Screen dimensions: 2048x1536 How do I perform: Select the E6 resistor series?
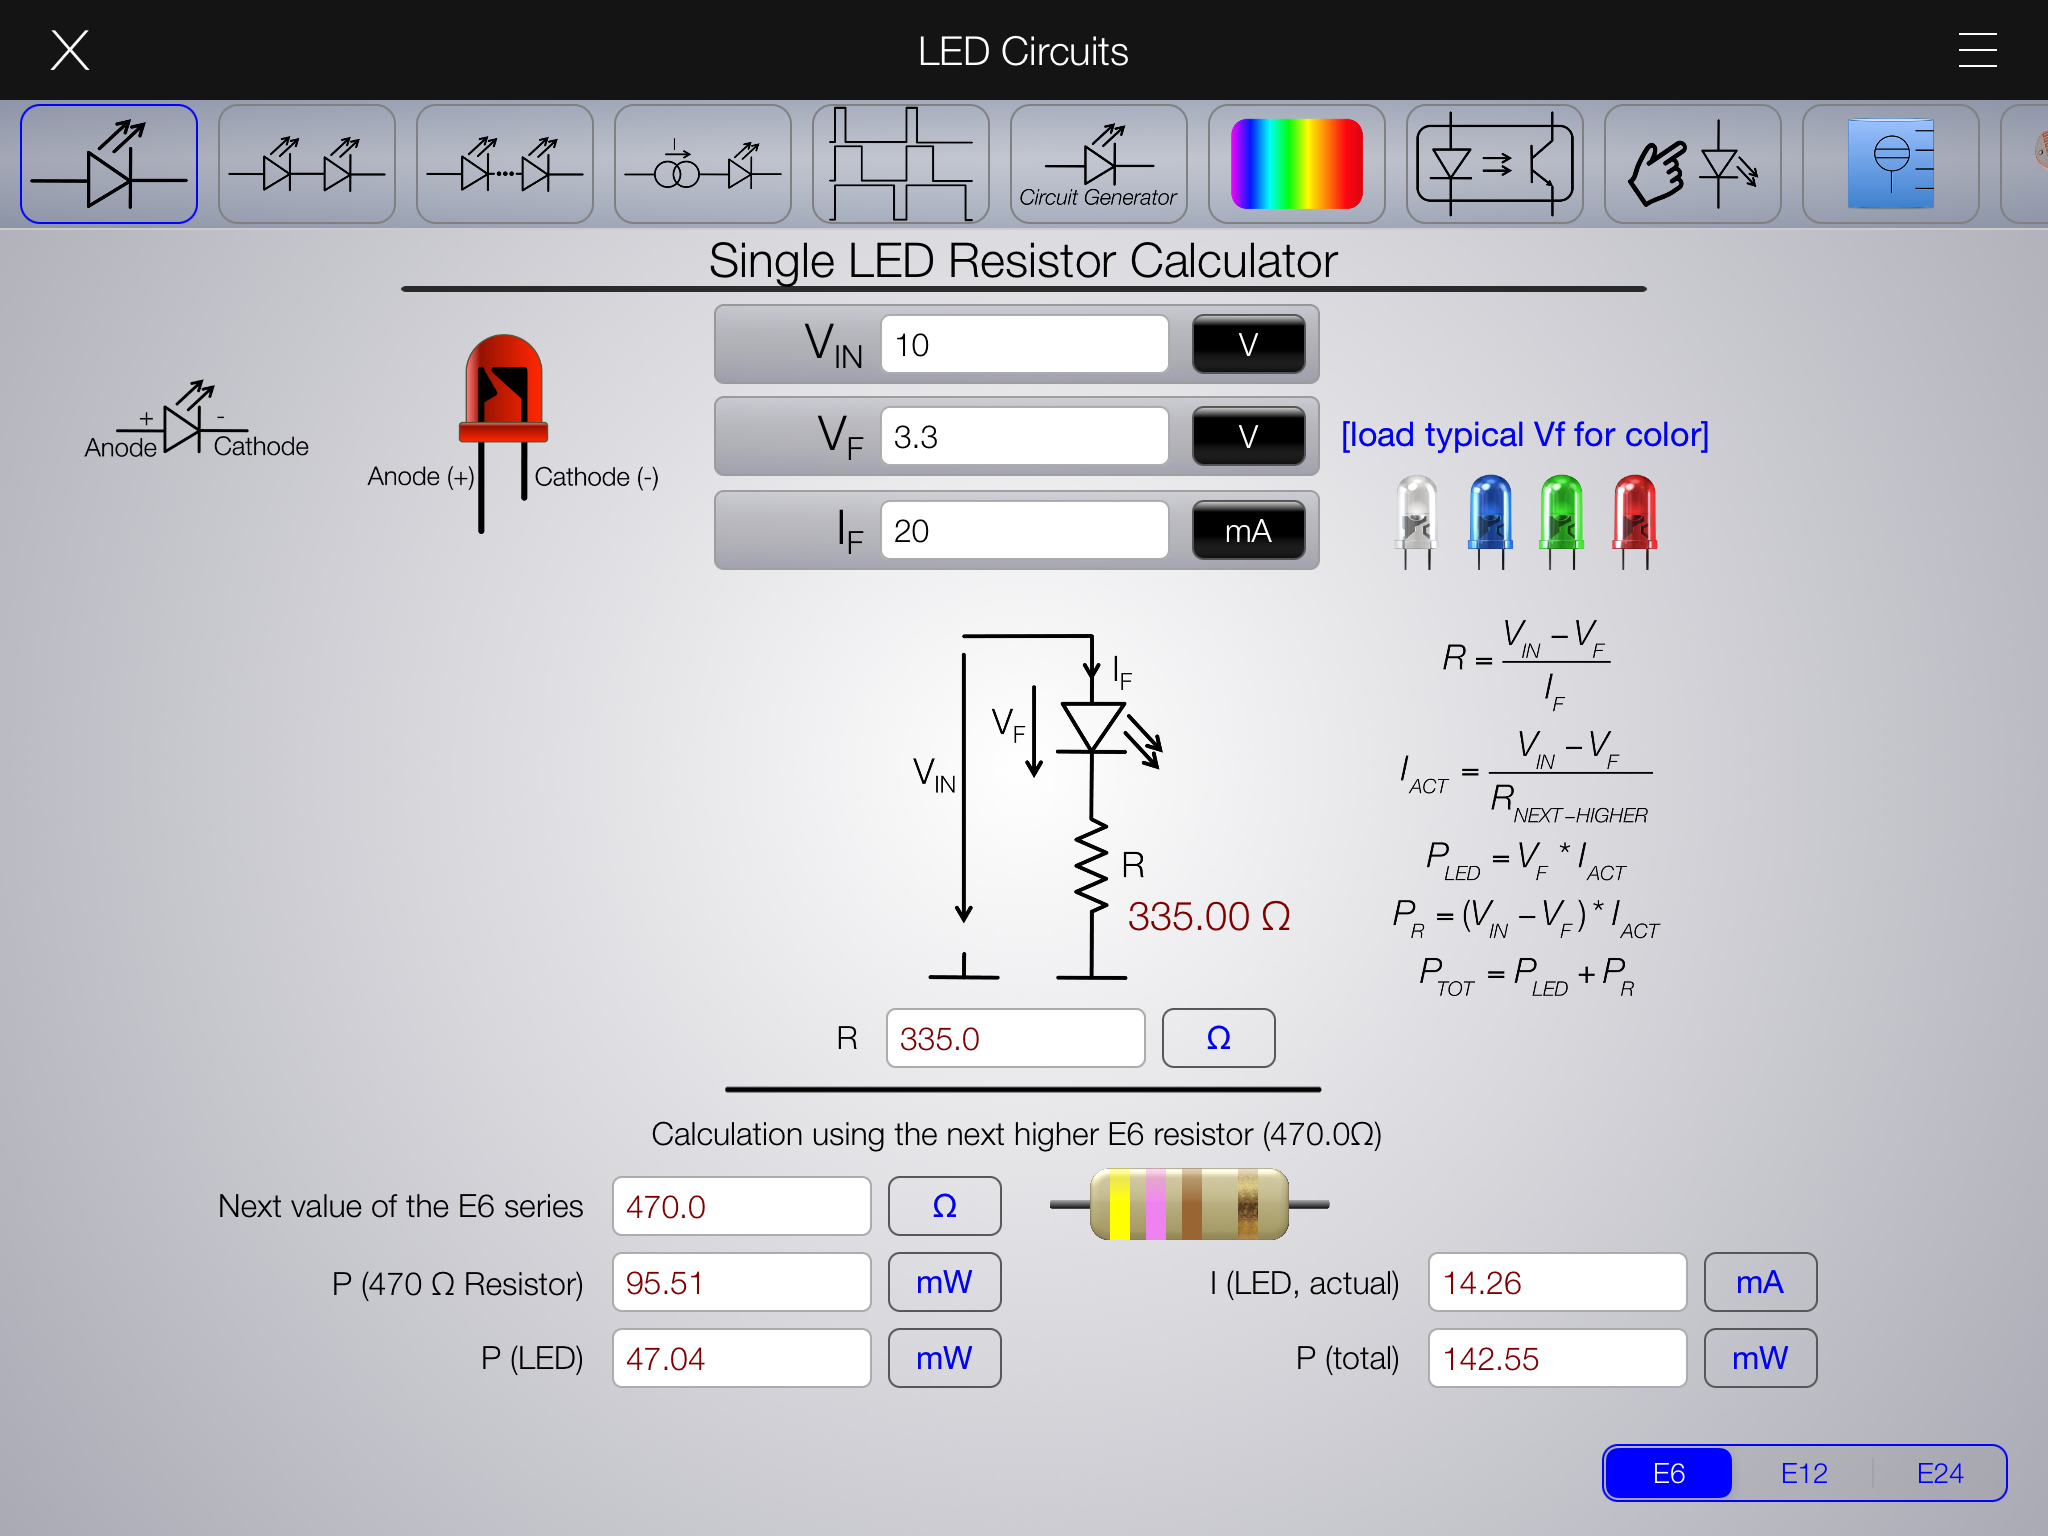point(1668,1473)
